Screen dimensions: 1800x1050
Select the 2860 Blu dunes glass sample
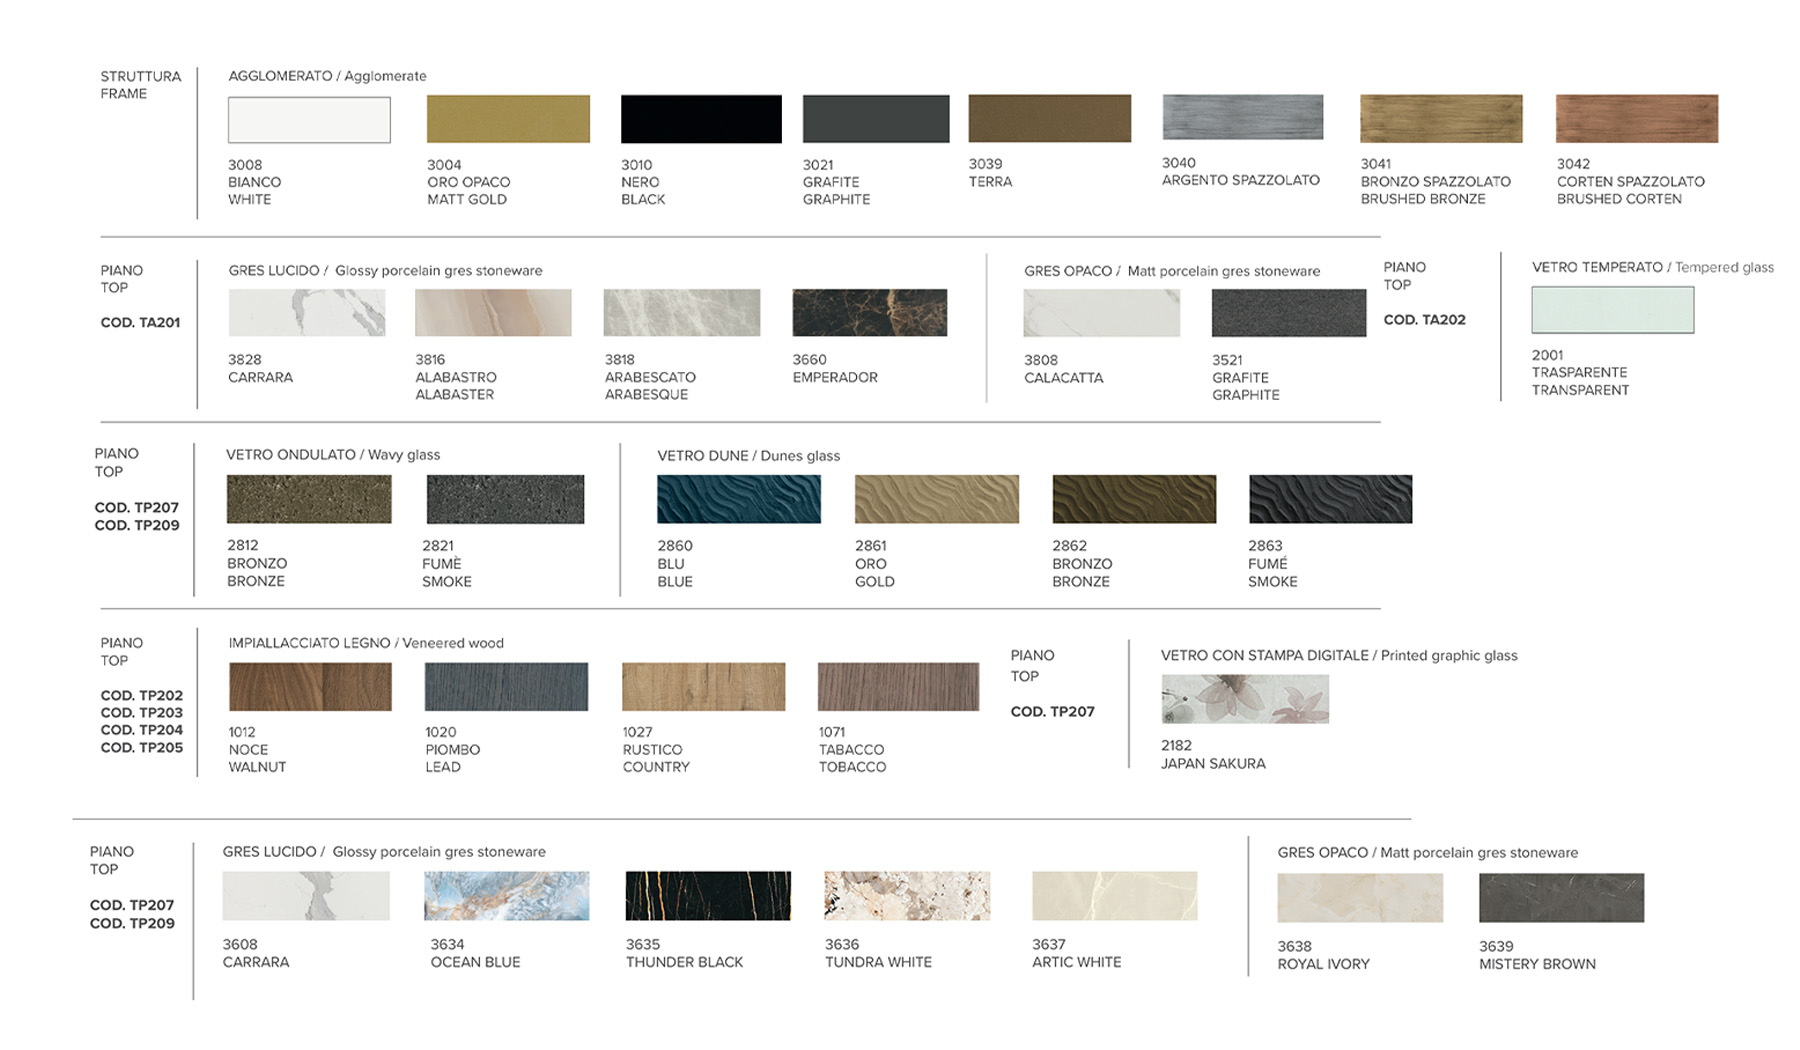click(x=738, y=499)
